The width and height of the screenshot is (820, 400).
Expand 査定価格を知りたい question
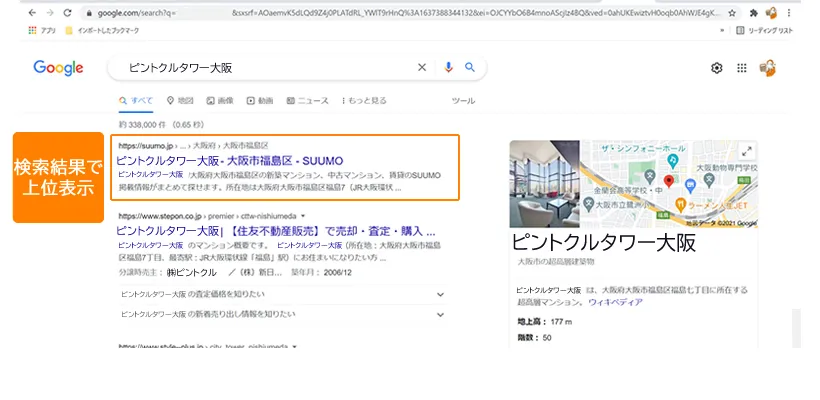283,294
